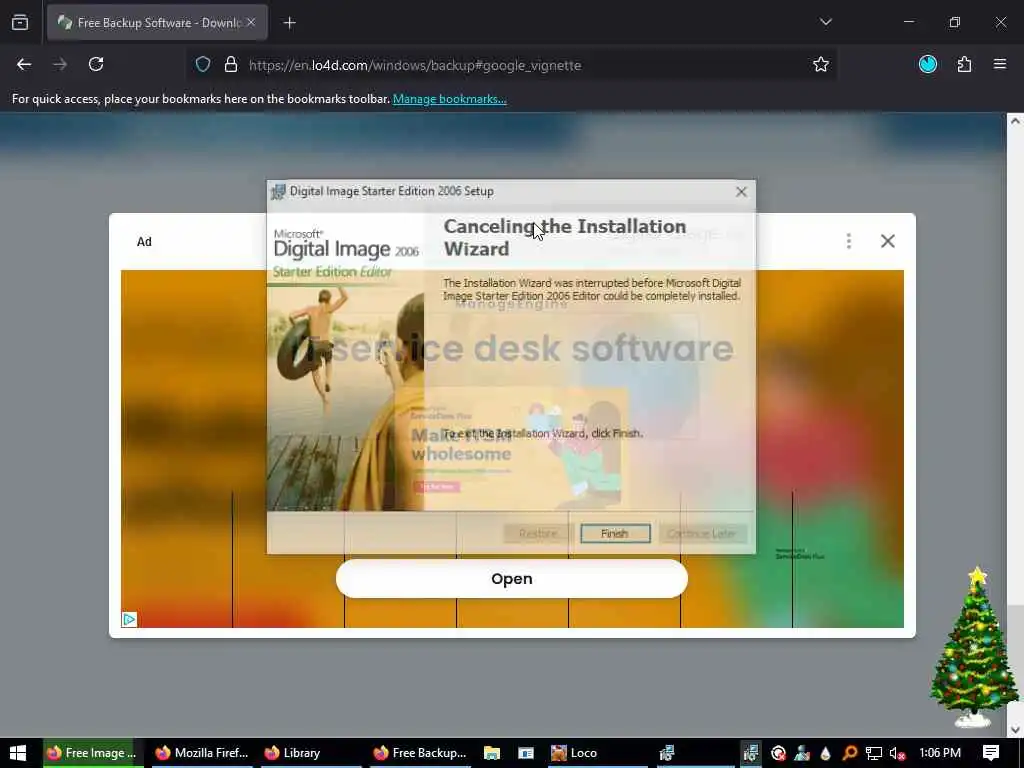Viewport: 1024px width, 768px height.
Task: Click the messenger people tray icon
Action: (x=802, y=753)
